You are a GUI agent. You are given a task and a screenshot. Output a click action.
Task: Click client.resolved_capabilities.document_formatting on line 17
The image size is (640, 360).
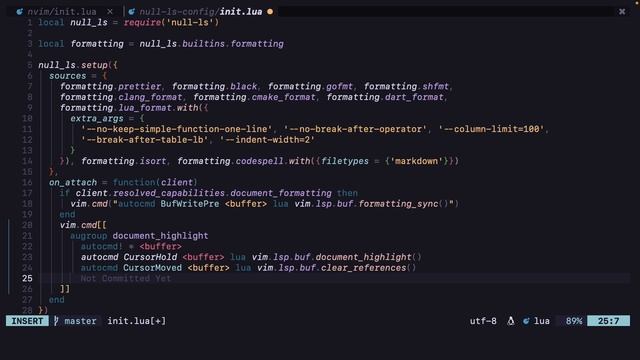[203, 193]
